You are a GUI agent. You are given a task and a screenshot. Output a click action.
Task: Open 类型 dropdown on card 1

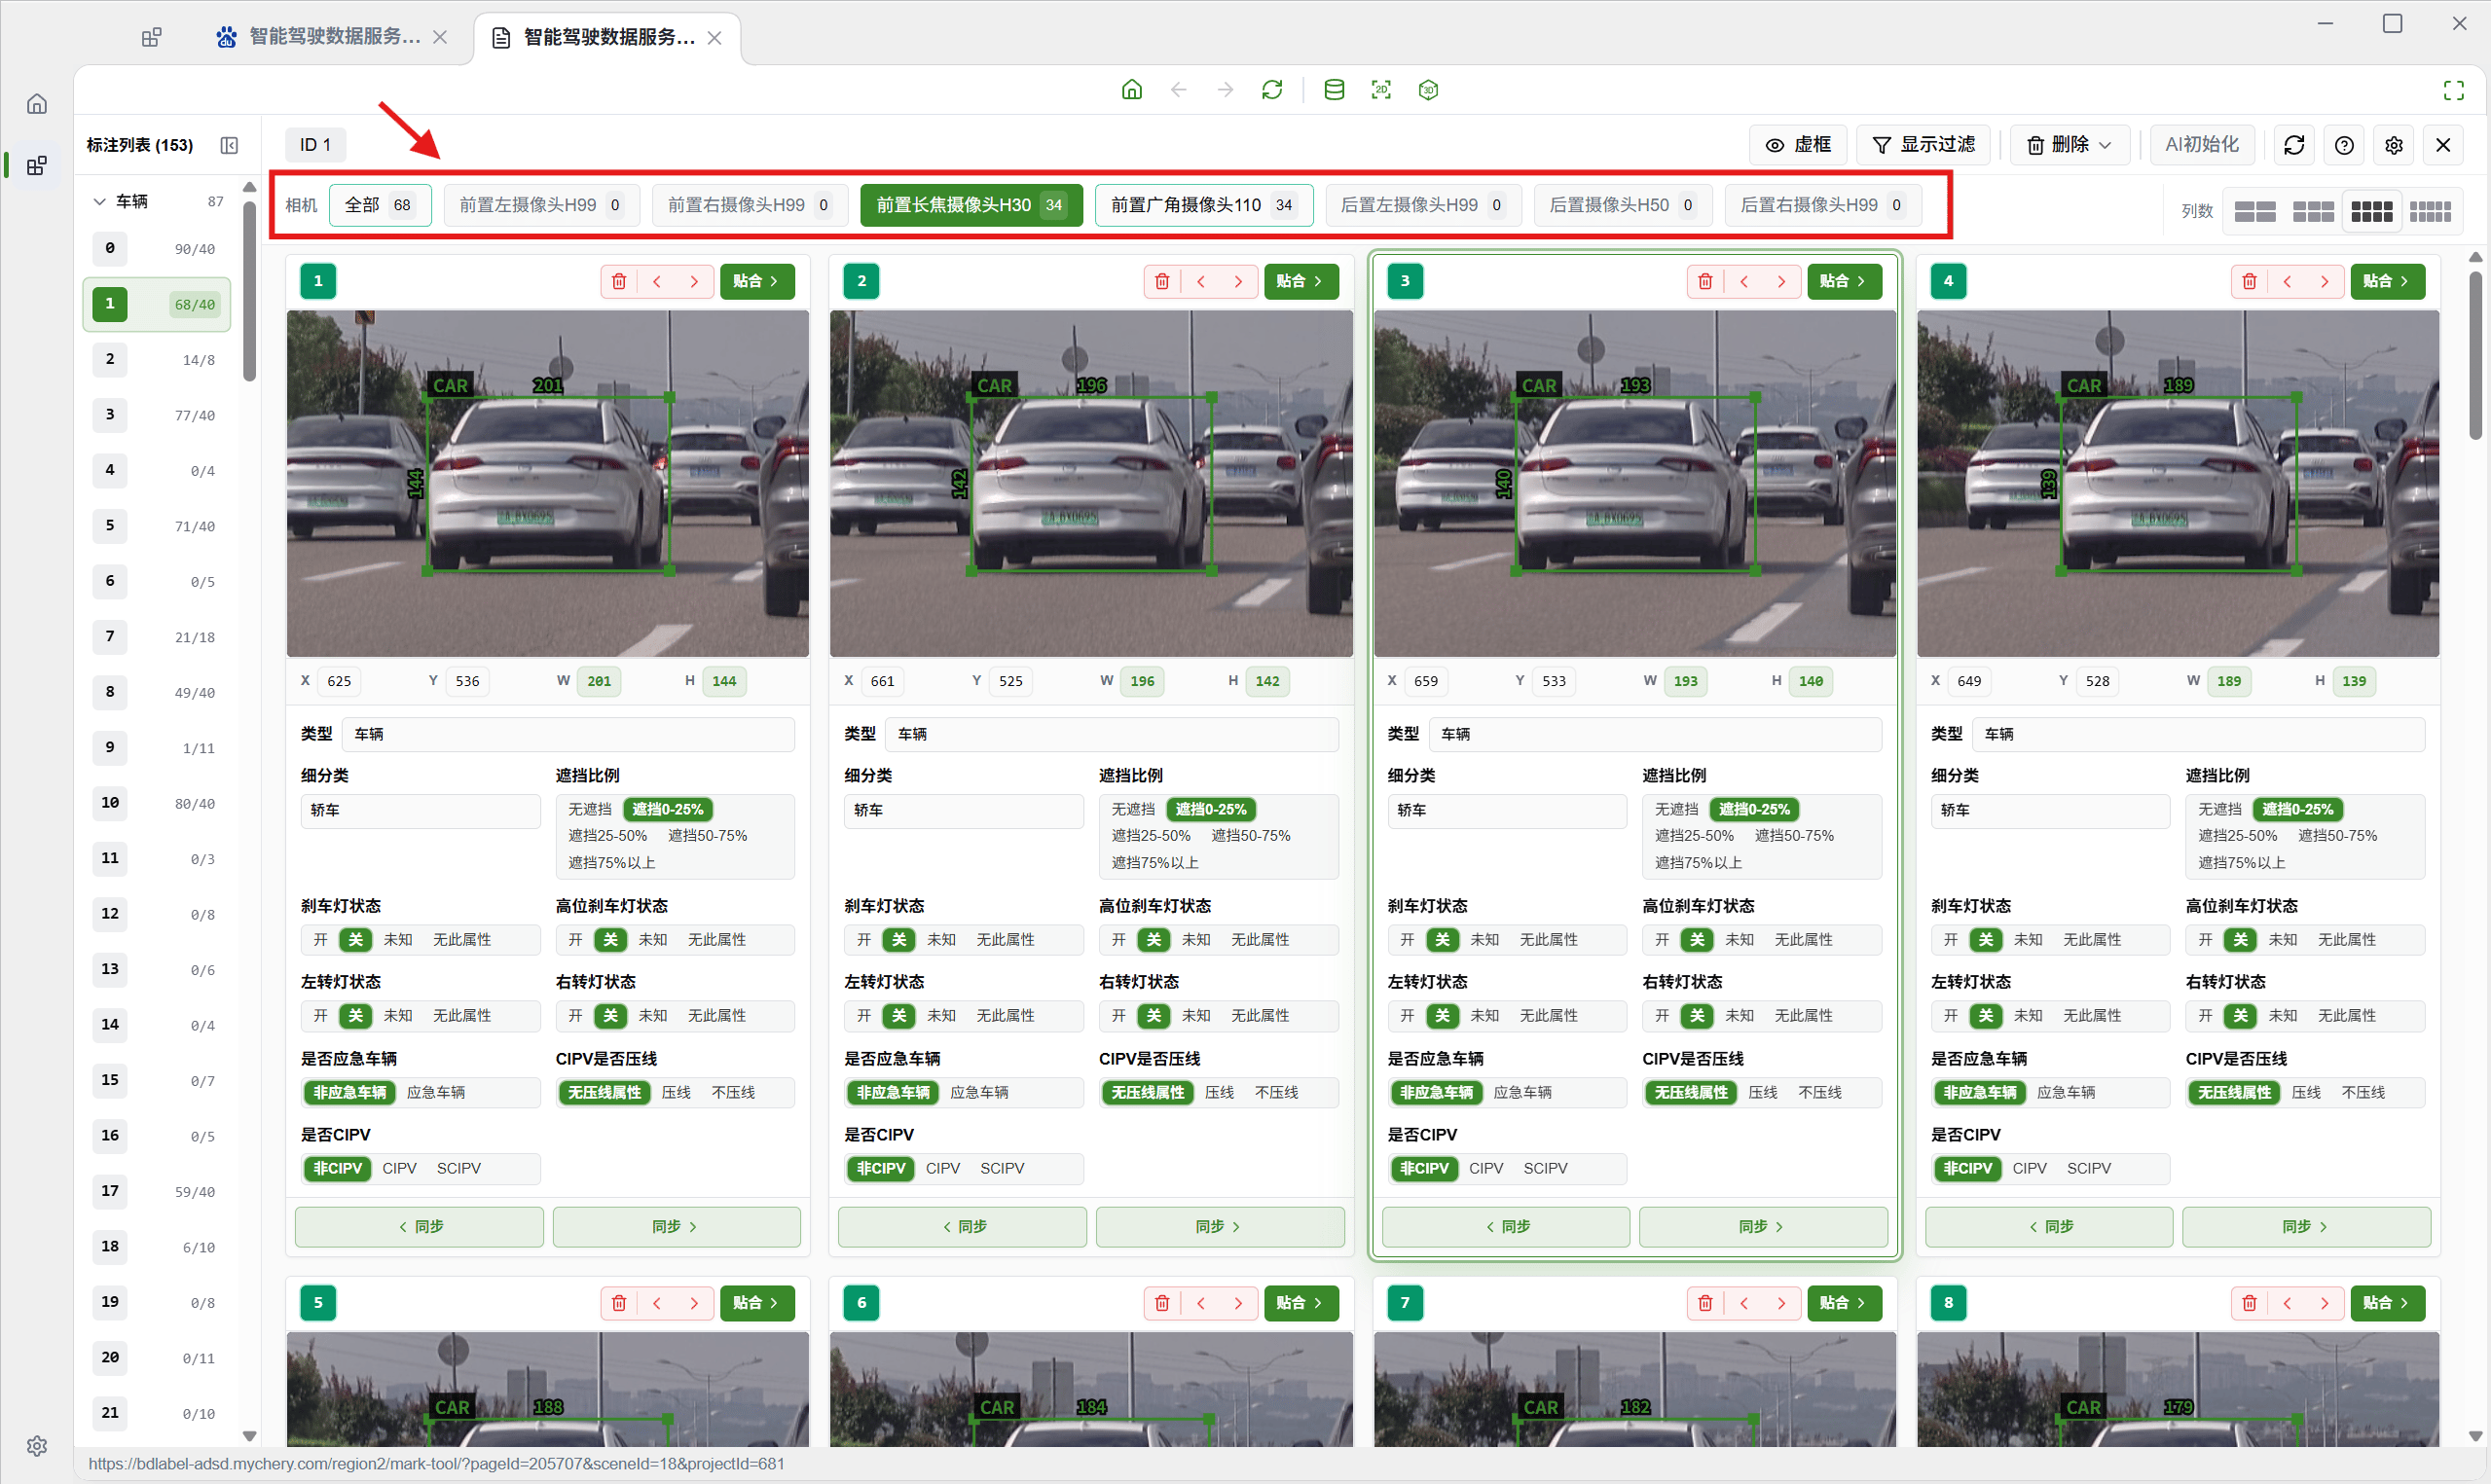[x=568, y=734]
